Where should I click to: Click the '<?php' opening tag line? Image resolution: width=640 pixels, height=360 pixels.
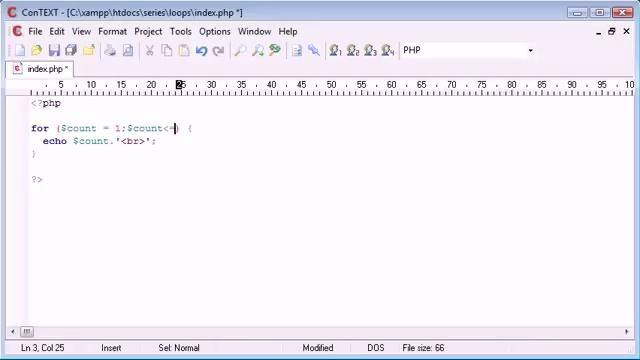point(46,103)
